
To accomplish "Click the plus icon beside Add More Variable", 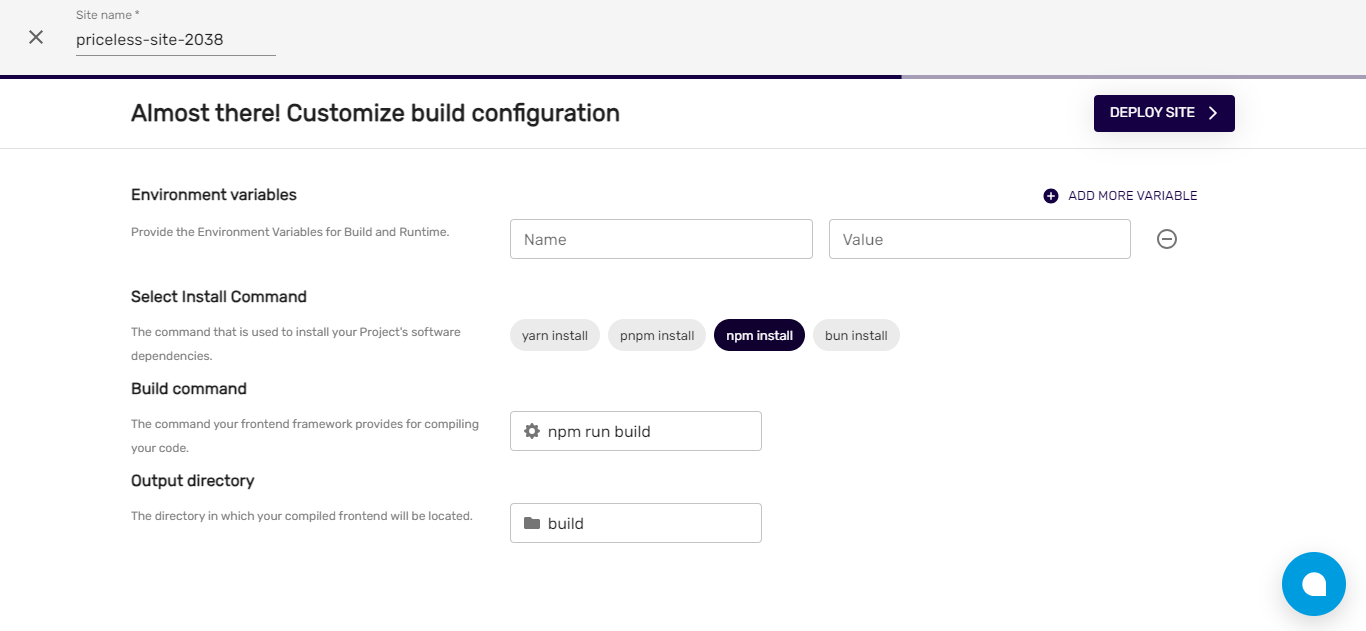I will point(1050,196).
